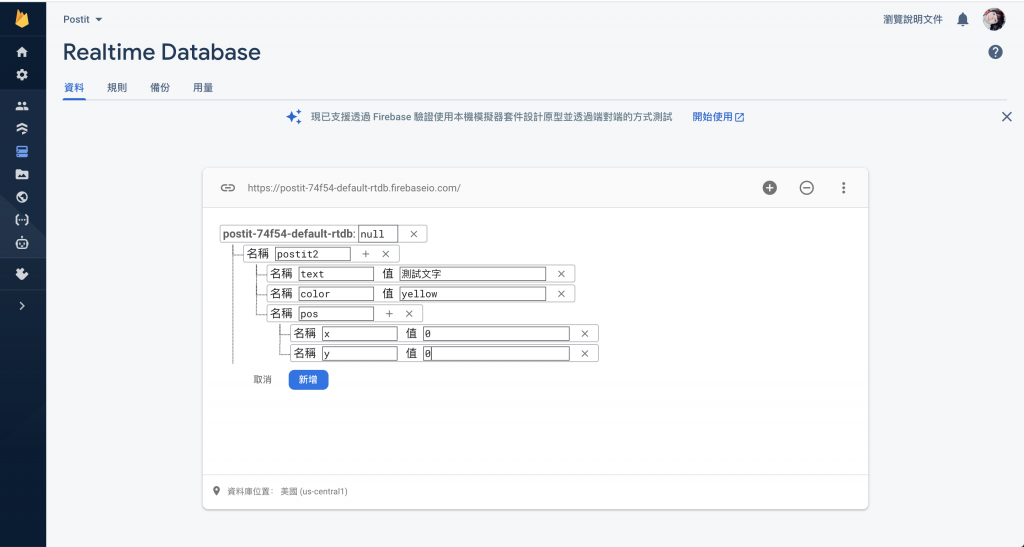The image size is (1024, 547).
Task: Click the Realtime Database heading
Action: tap(161, 52)
